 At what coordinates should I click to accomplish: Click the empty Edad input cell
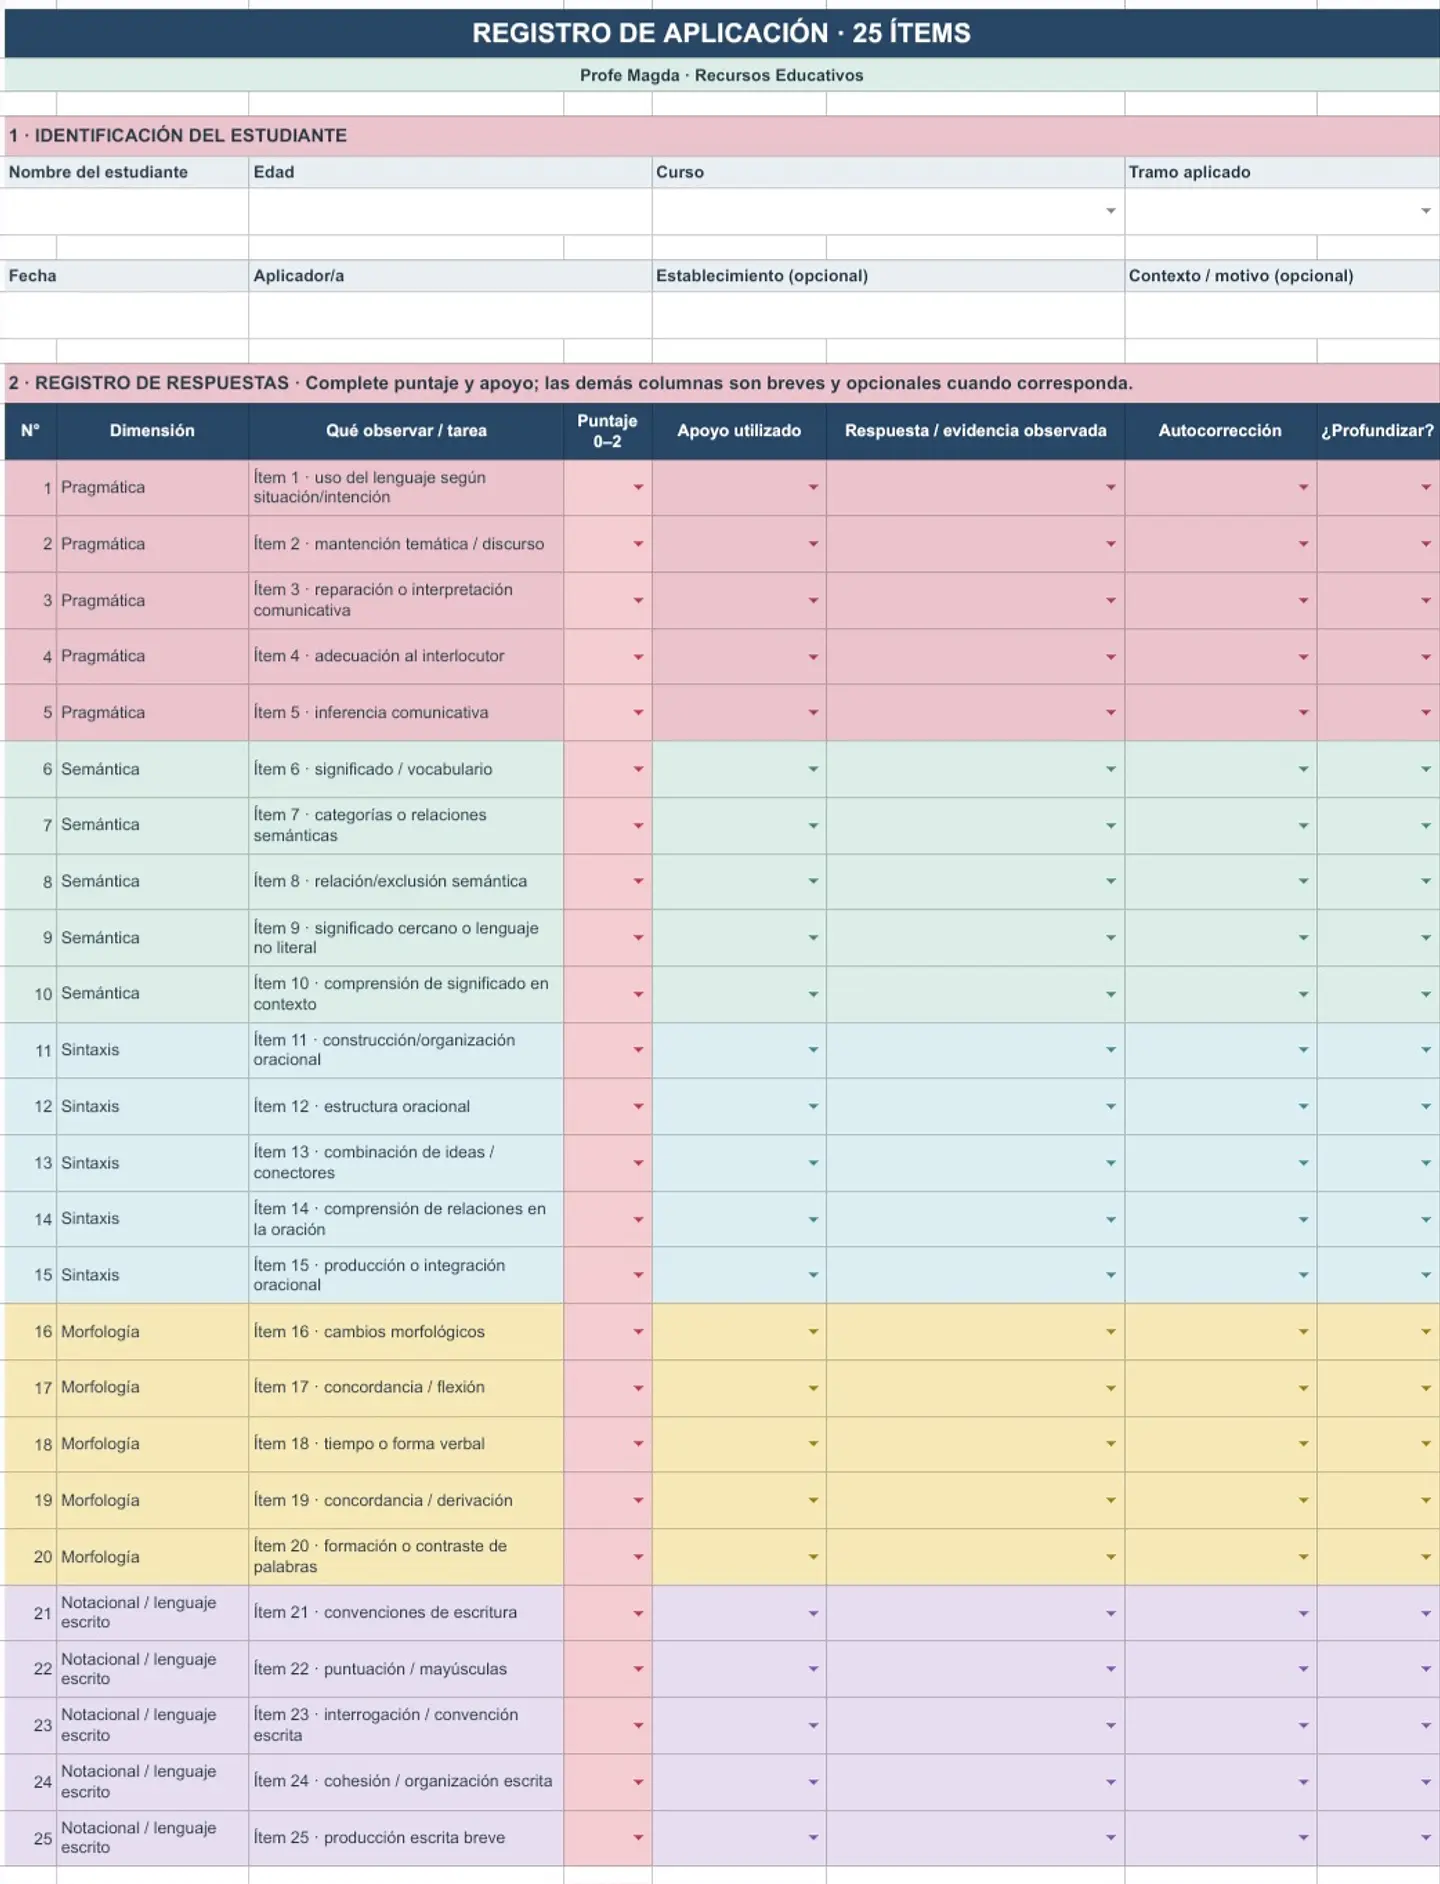(450, 212)
